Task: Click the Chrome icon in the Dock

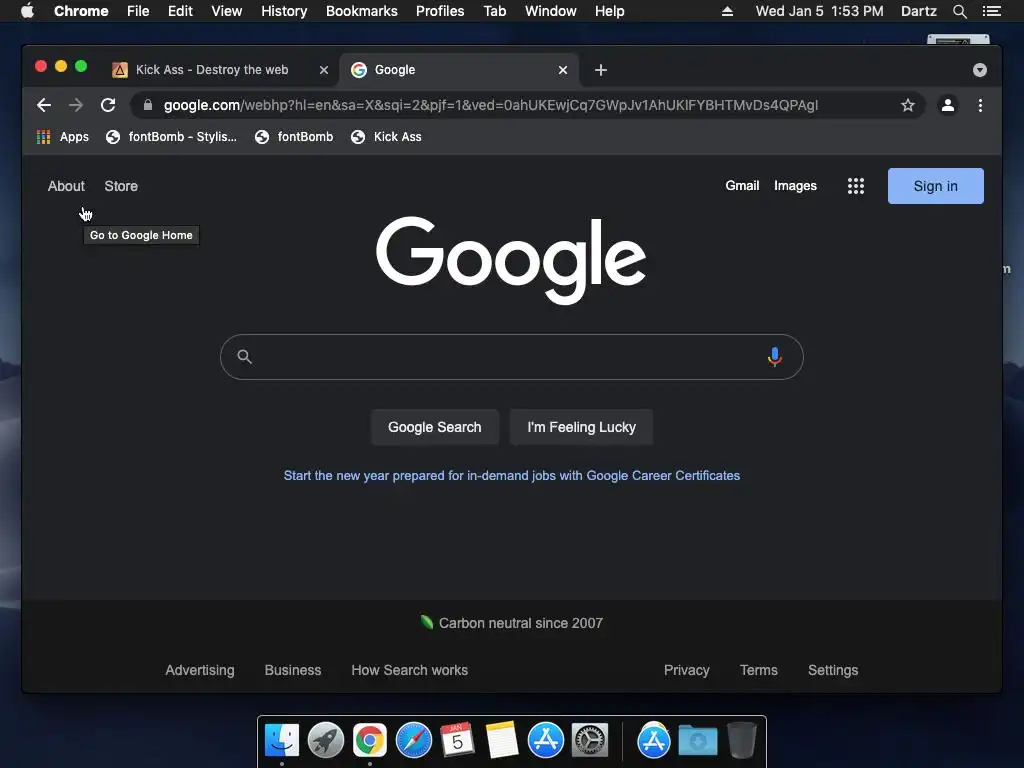Action: [370, 741]
